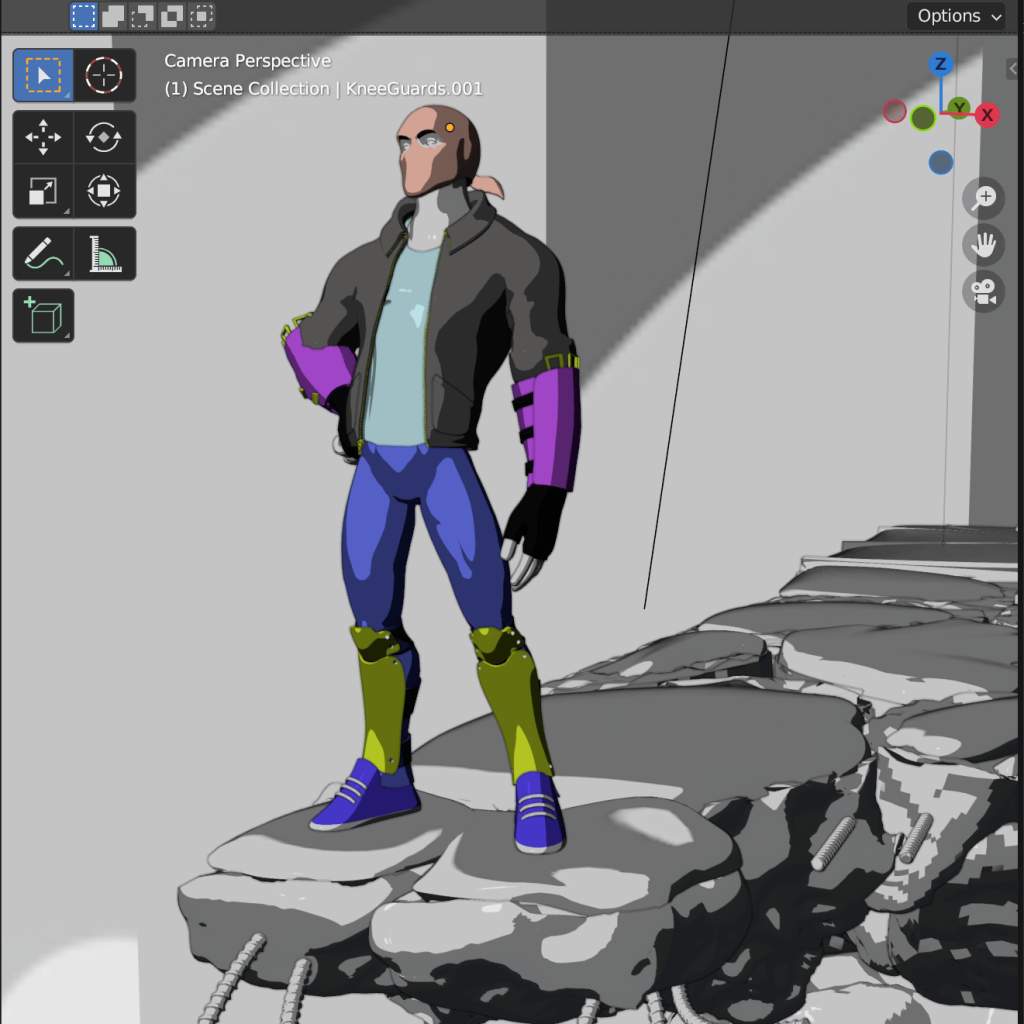Click the KneeGuards.001 object name text
Viewport: 1024px width, 1024px height.
[414, 89]
